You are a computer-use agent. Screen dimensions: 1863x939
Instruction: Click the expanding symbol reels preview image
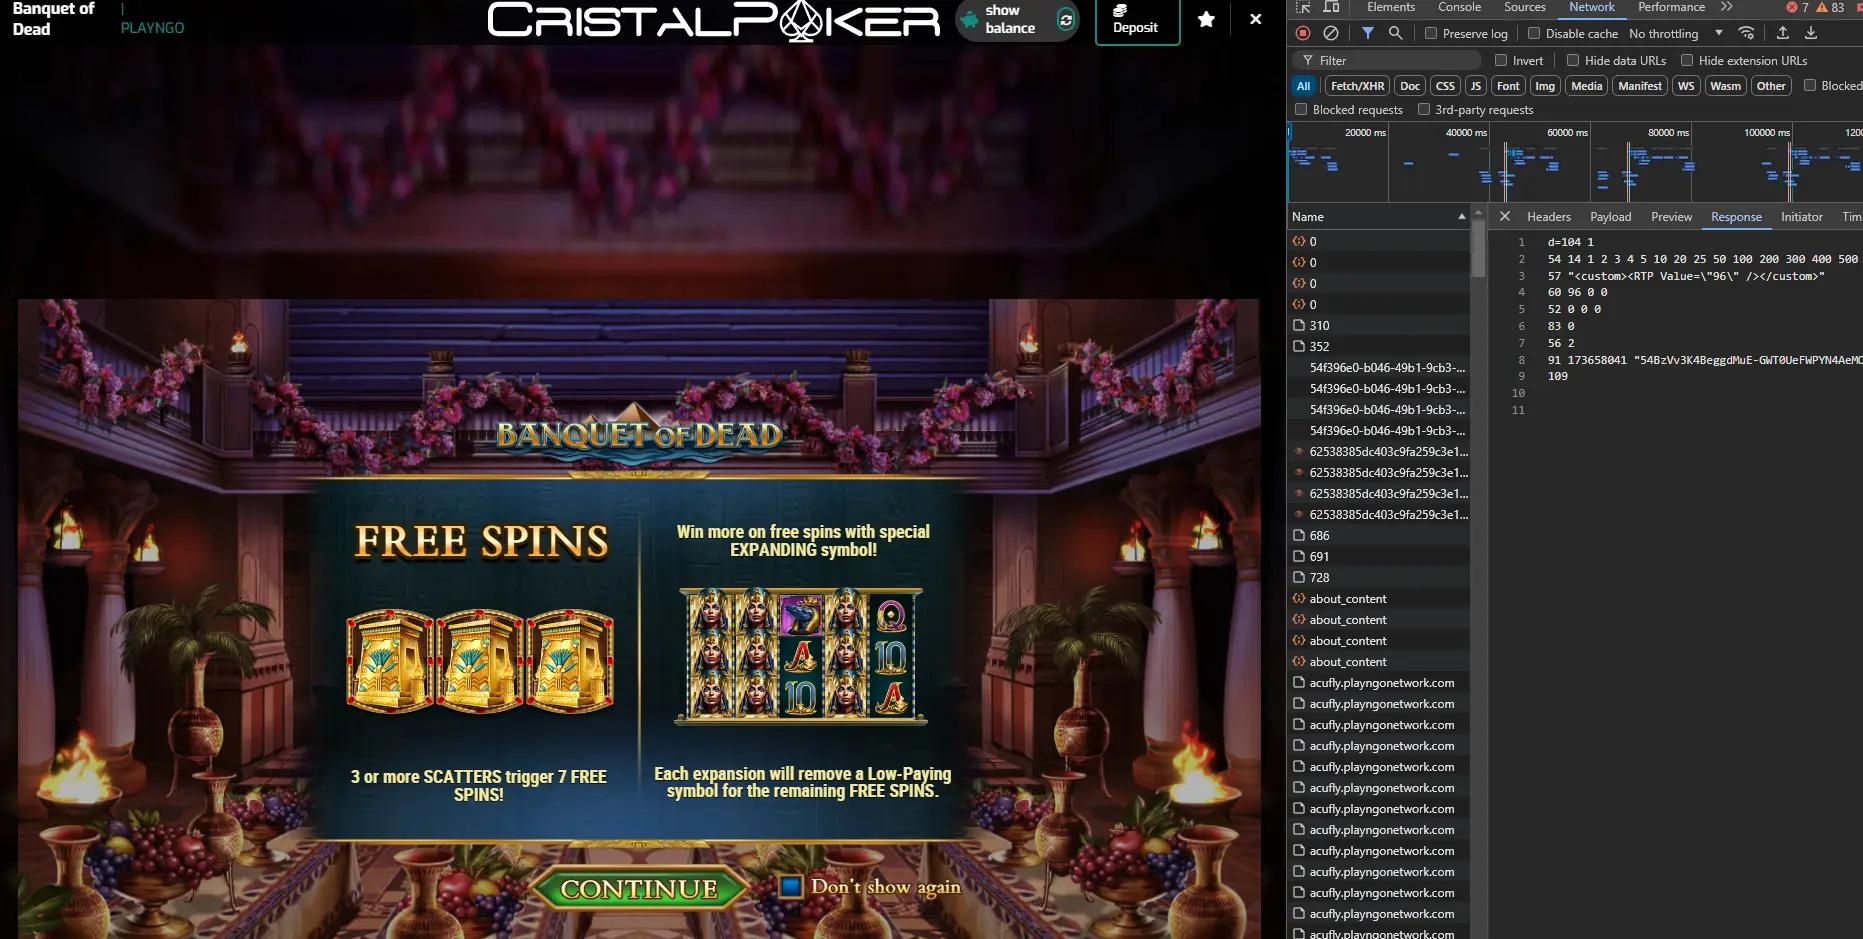tap(801, 656)
